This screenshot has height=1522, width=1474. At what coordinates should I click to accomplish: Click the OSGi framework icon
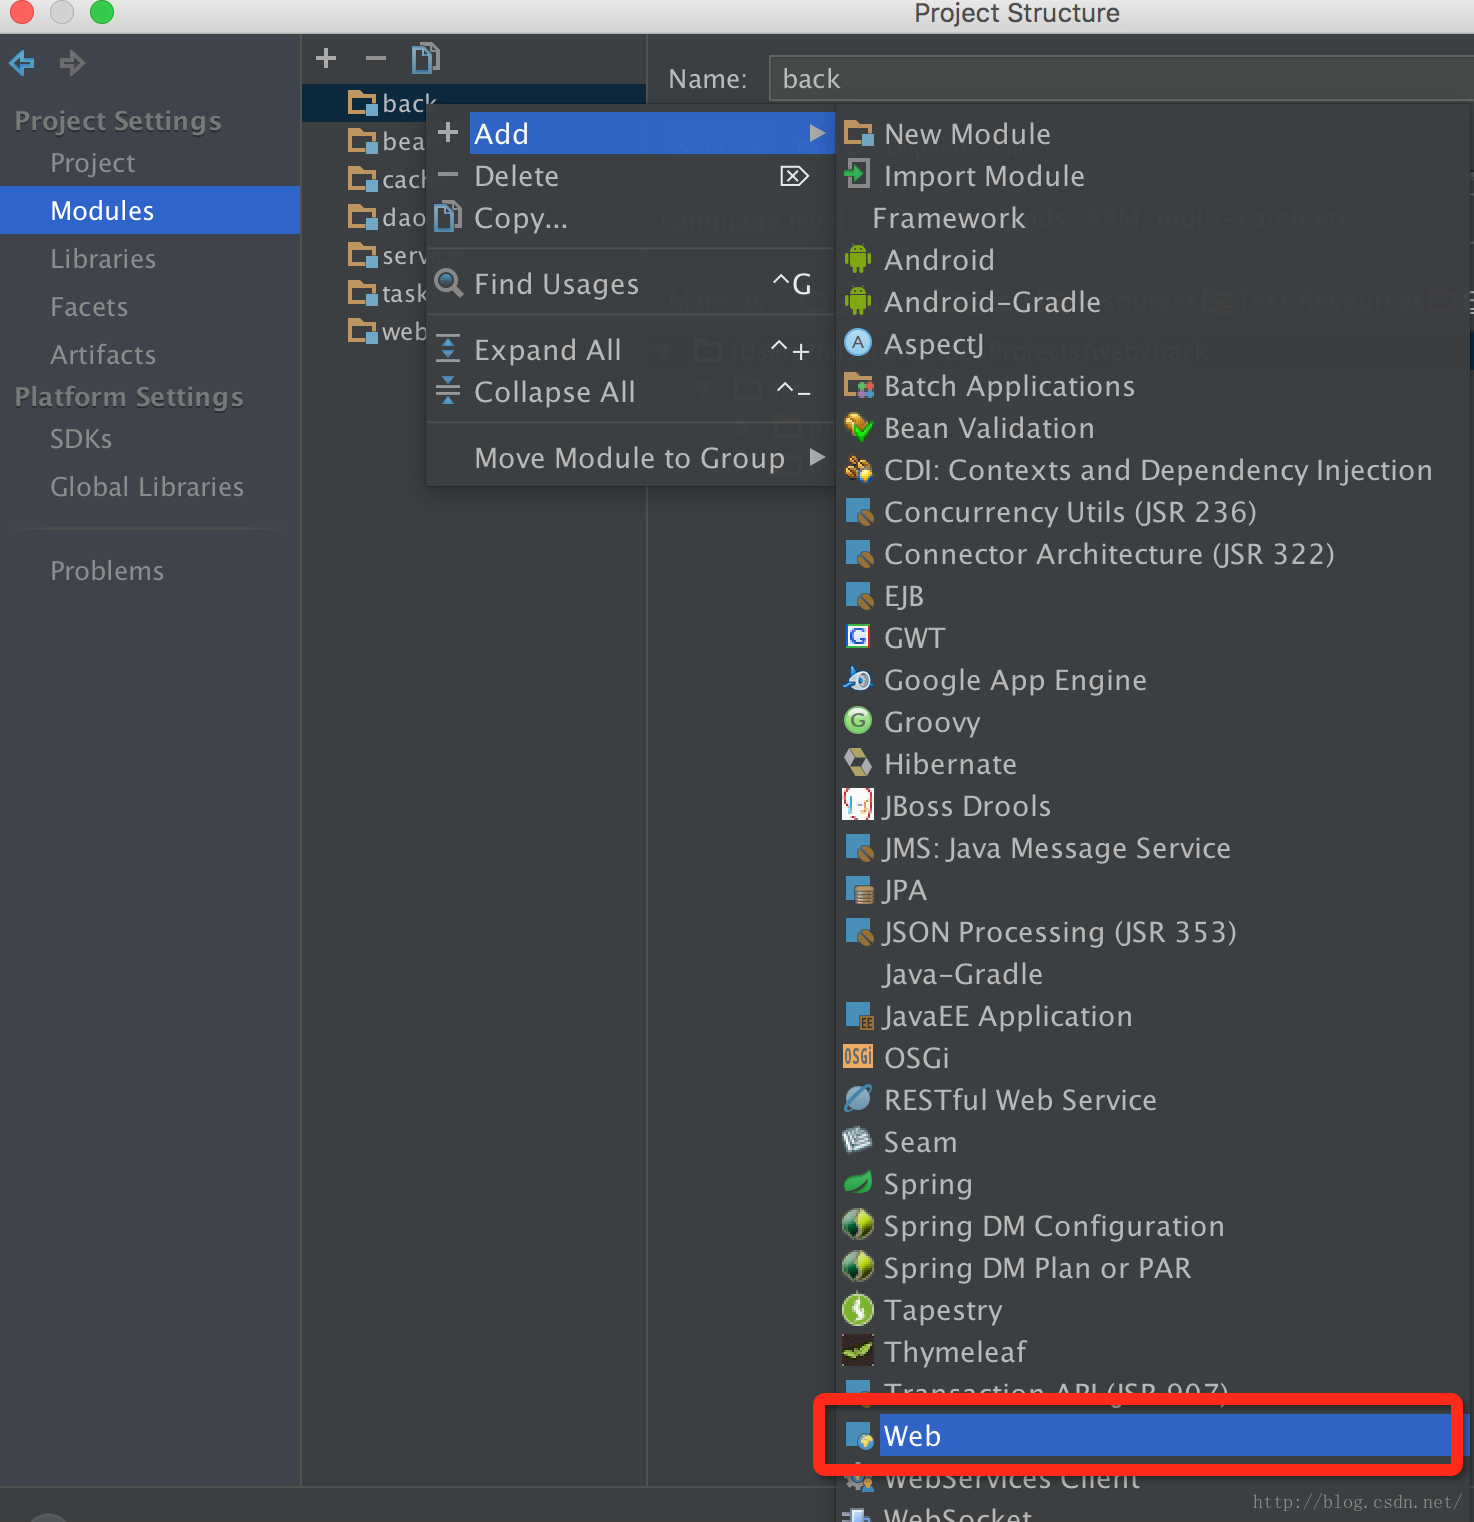(858, 1057)
